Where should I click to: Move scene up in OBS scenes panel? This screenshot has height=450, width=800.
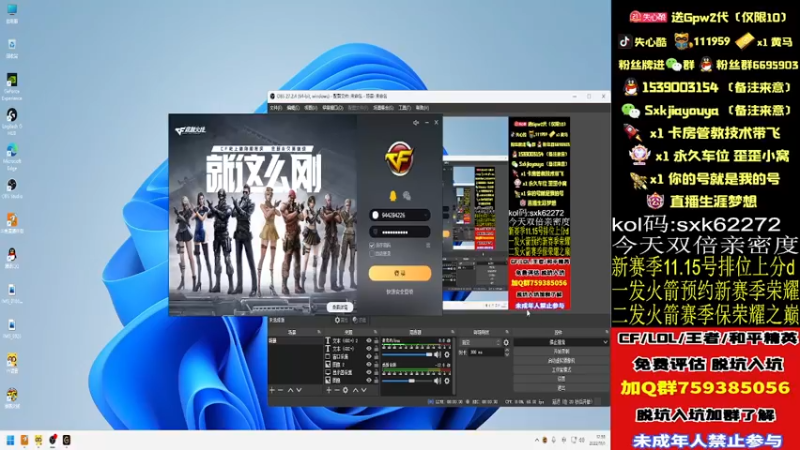point(290,390)
